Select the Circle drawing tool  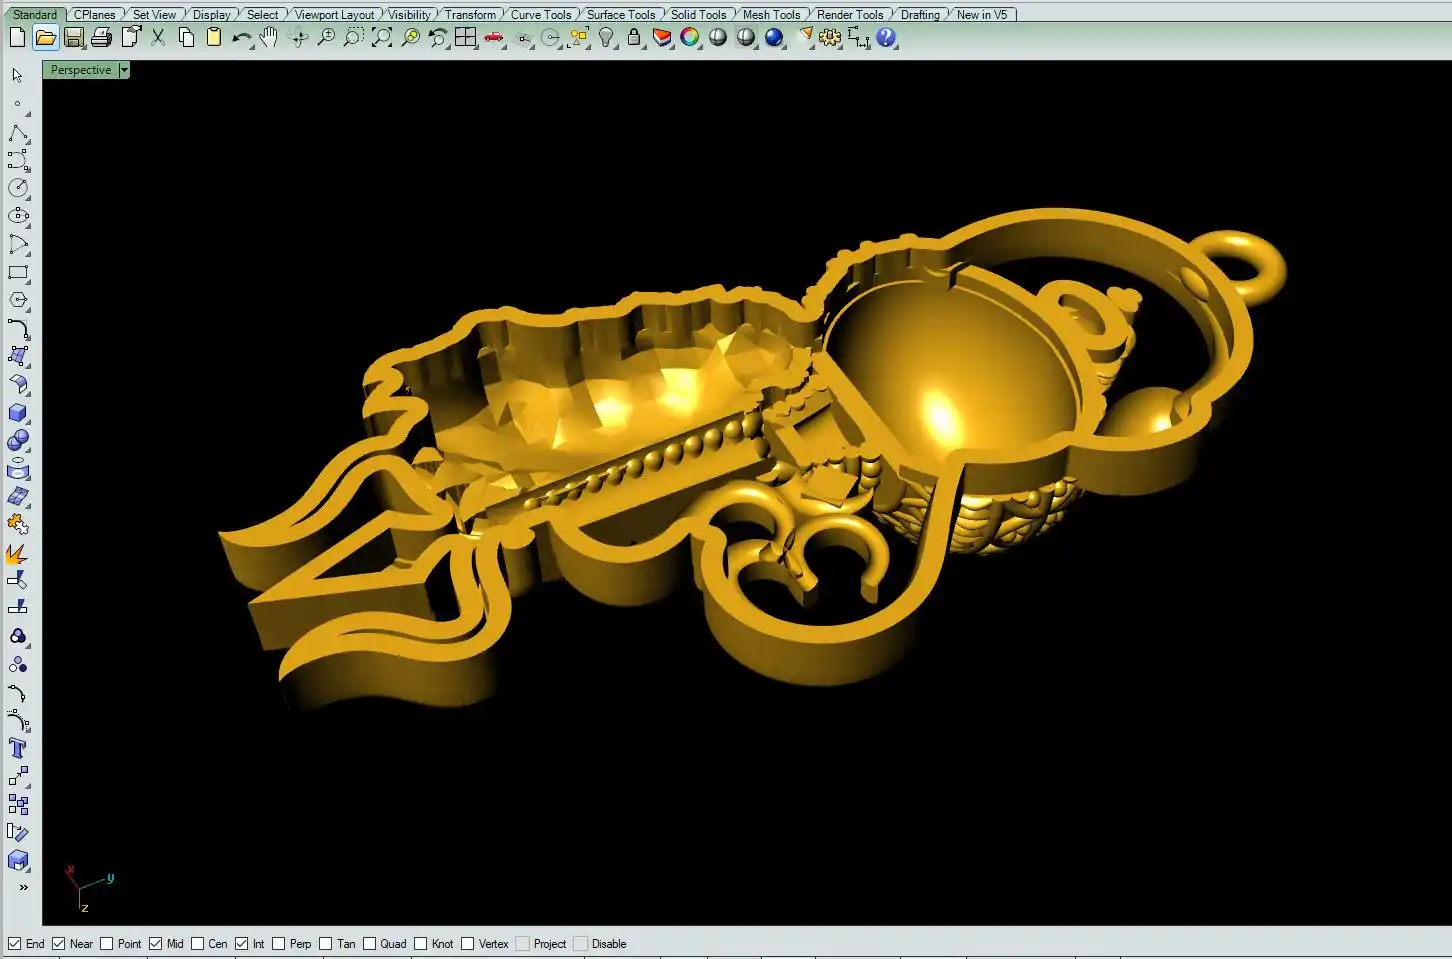(x=18, y=188)
